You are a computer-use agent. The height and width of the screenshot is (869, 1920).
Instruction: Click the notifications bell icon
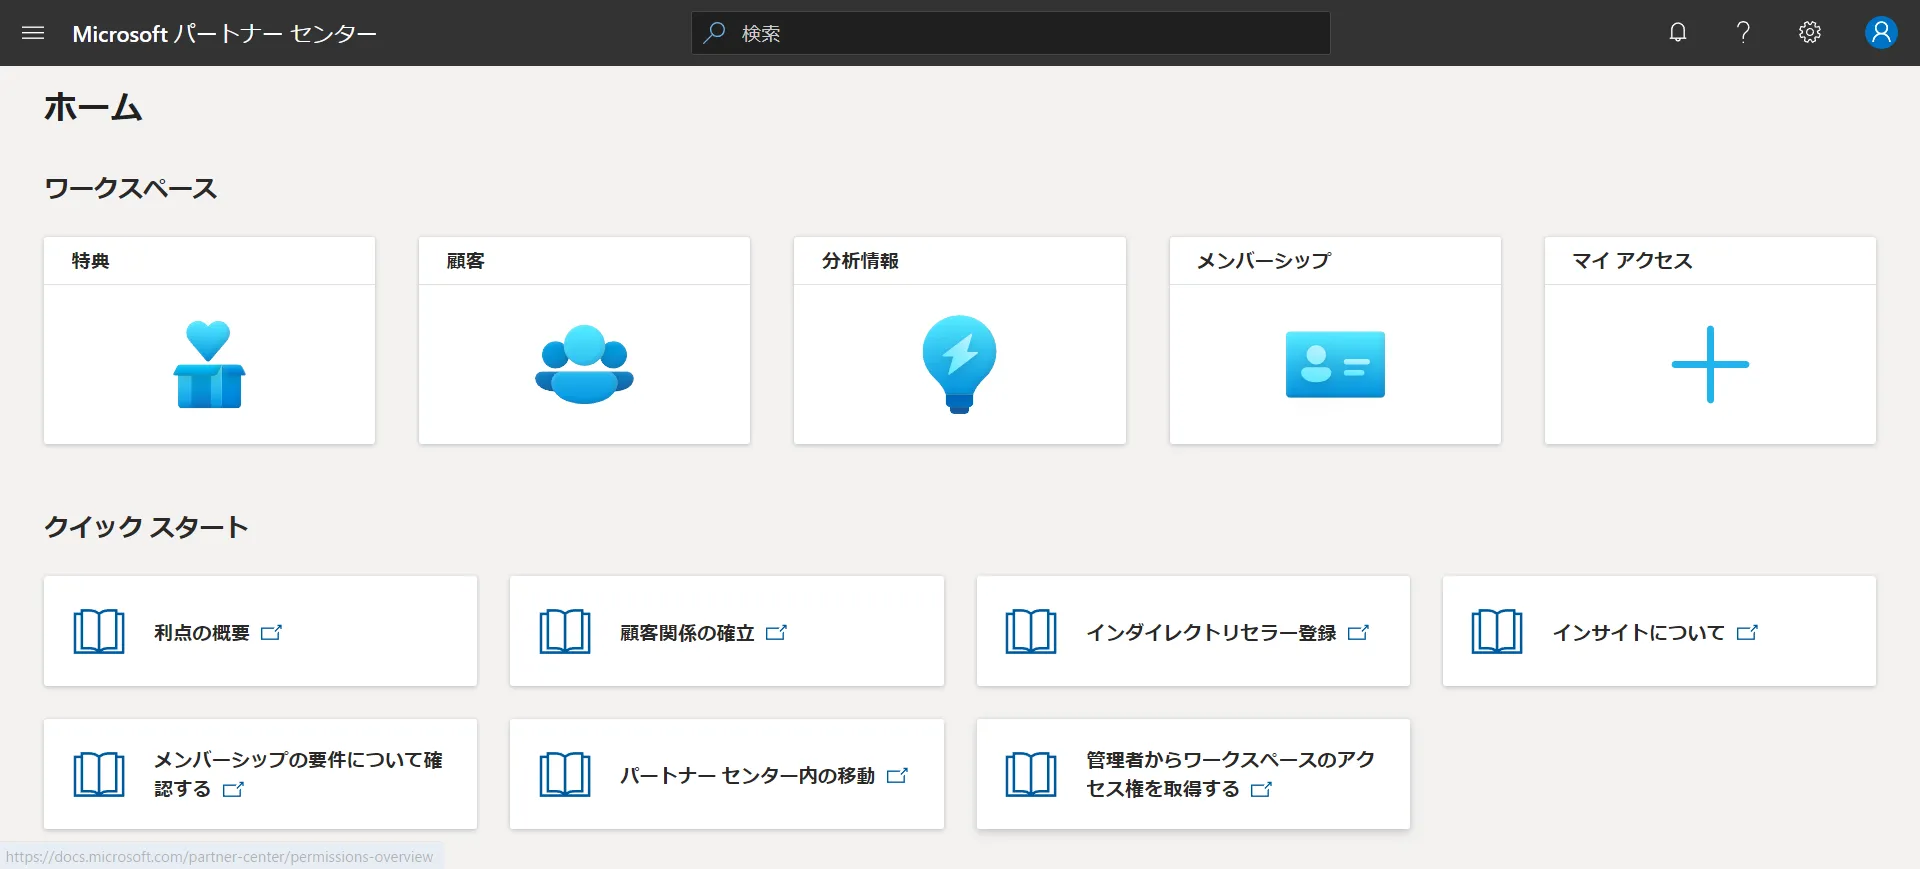(1678, 32)
